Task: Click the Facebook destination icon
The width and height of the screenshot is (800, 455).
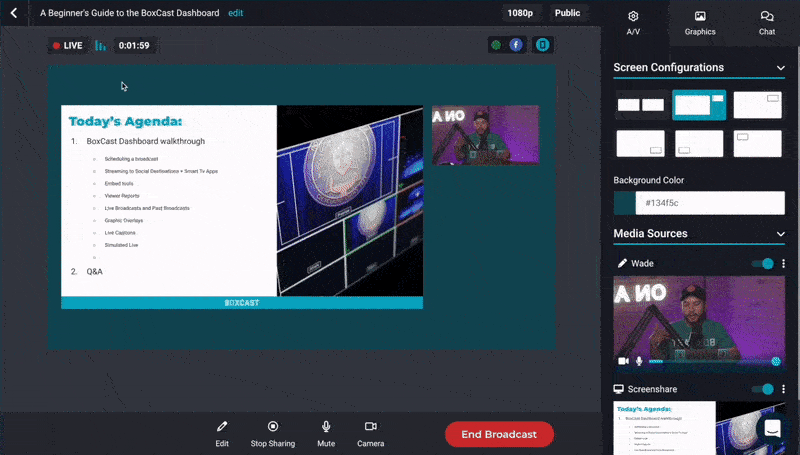Action: (x=516, y=45)
